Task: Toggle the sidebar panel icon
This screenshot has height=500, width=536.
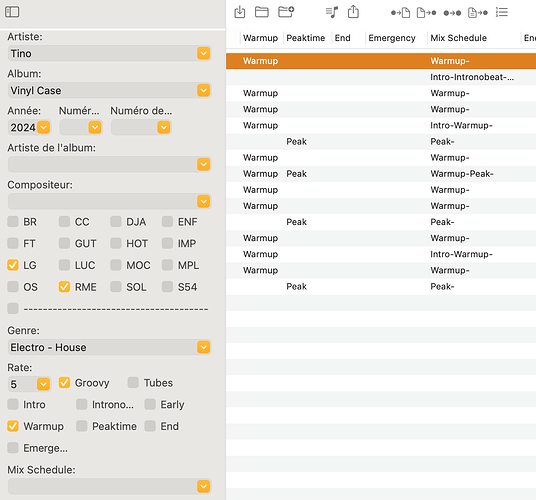Action: click(x=12, y=12)
